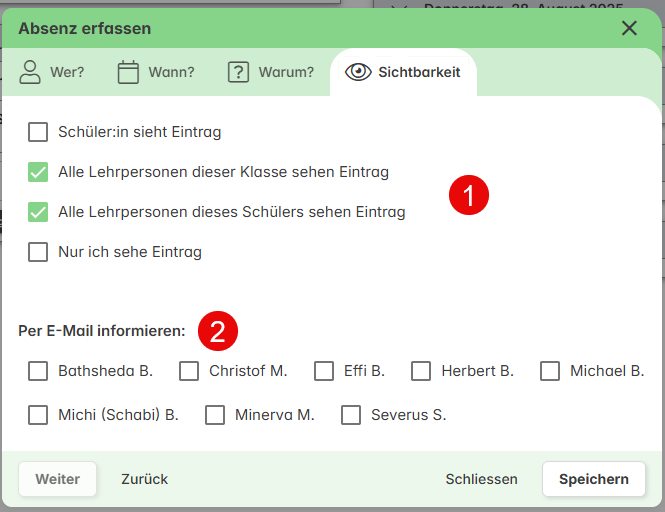Image resolution: width=665 pixels, height=512 pixels.
Task: Uncheck 'Alle Lehrpersonen dieser Klasse sehen Eintrag'
Action: coord(38,172)
